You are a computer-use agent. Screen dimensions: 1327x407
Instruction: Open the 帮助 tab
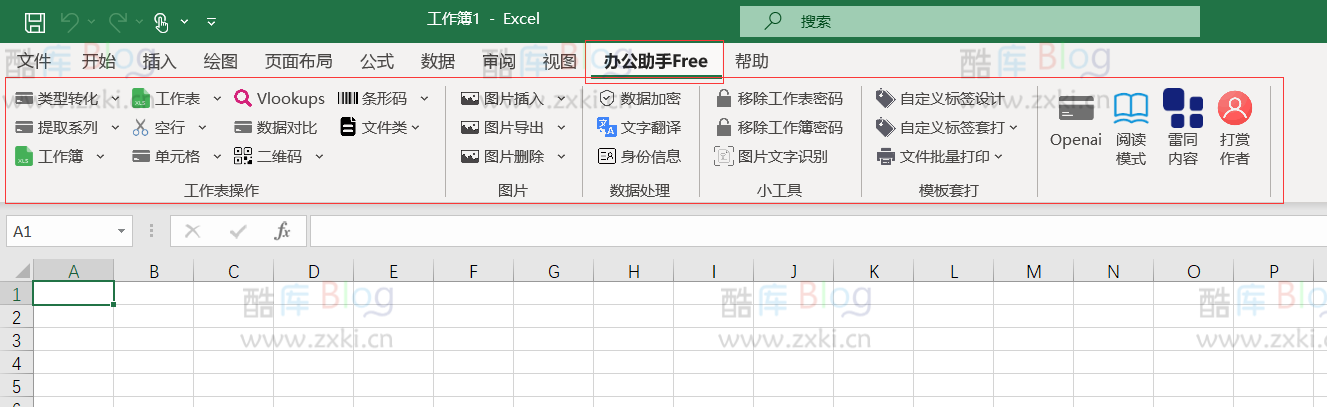(752, 61)
